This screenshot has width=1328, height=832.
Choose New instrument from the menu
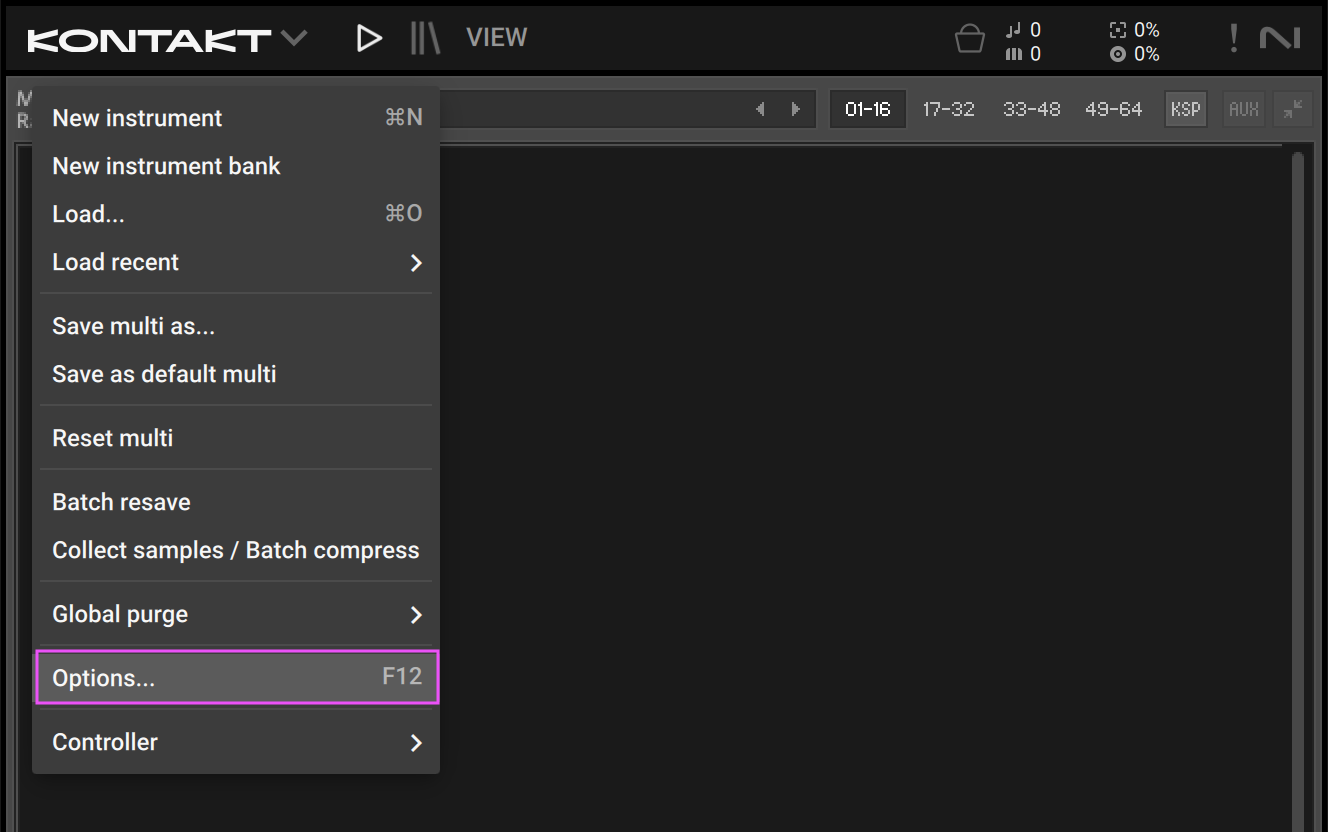tap(137, 117)
